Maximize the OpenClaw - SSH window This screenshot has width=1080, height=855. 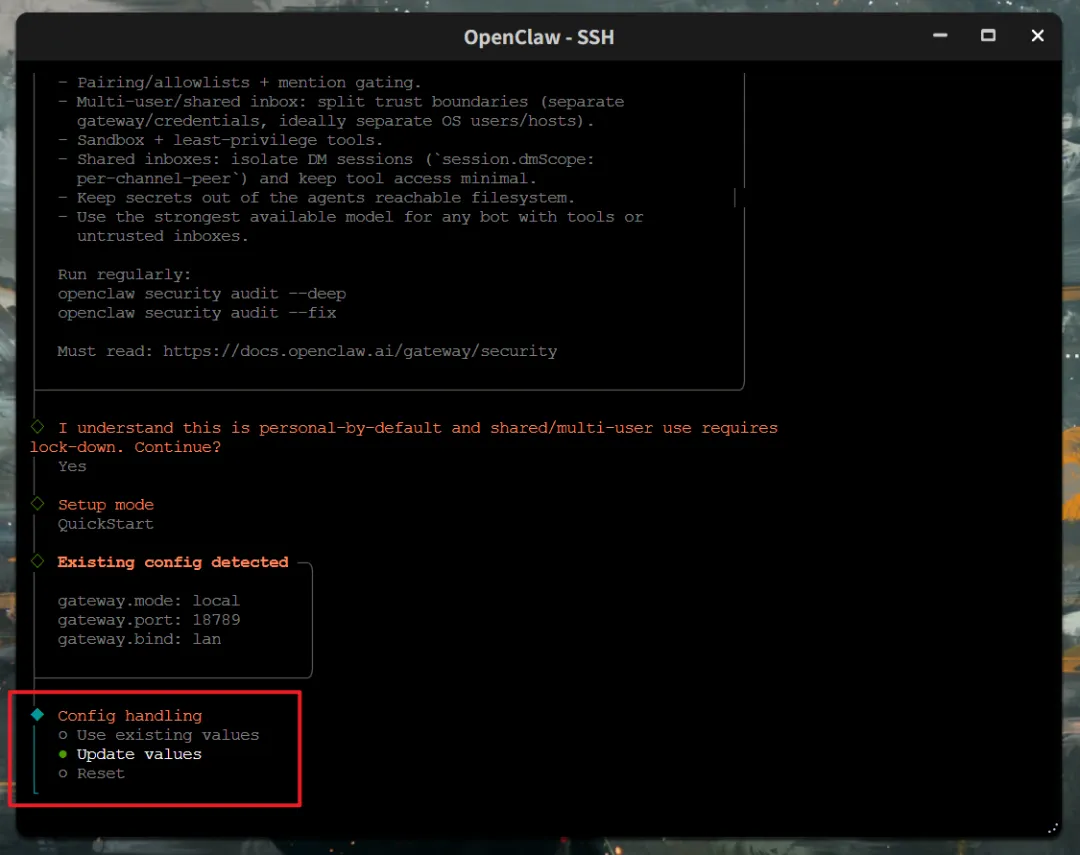tap(988, 36)
